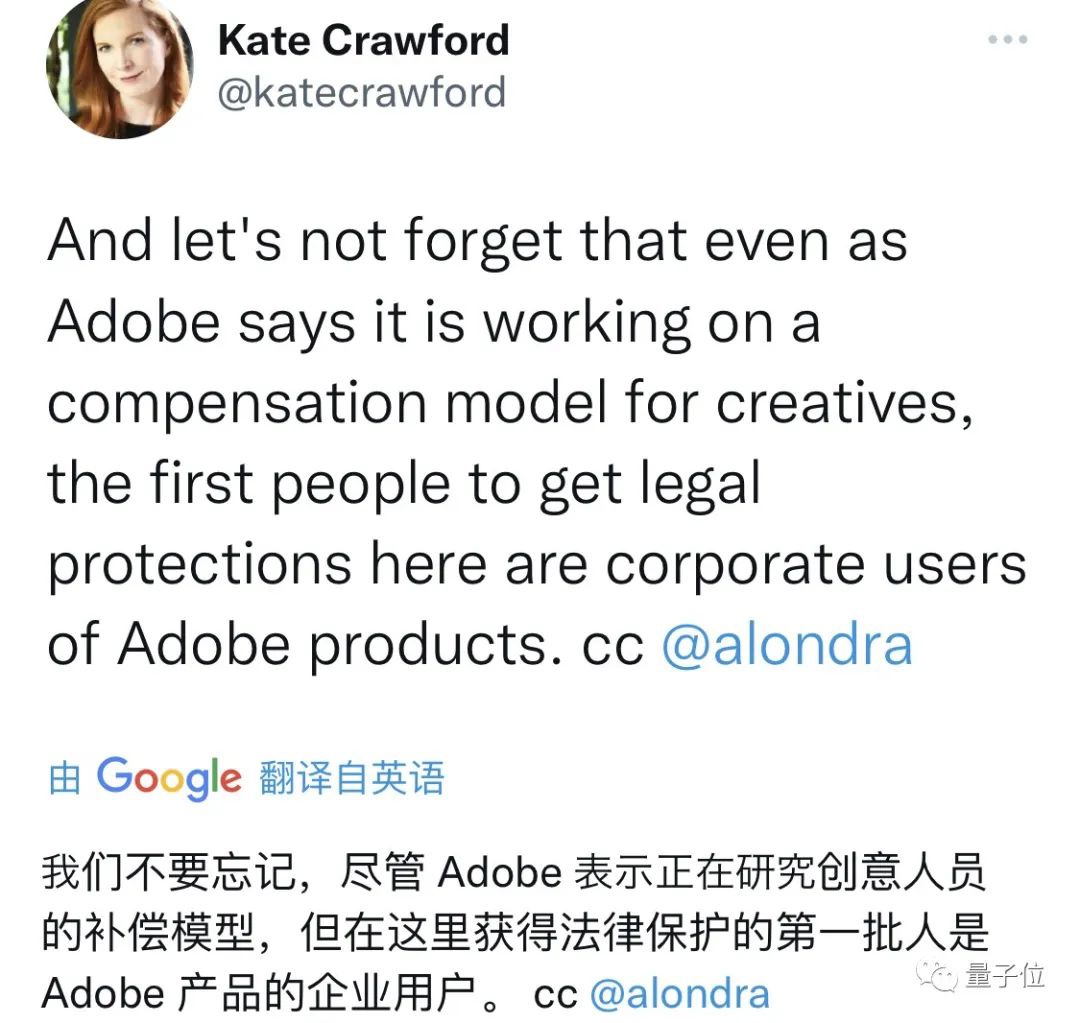1080x1023 pixels.
Task: Click the Google logo in translation credit
Action: 169,778
